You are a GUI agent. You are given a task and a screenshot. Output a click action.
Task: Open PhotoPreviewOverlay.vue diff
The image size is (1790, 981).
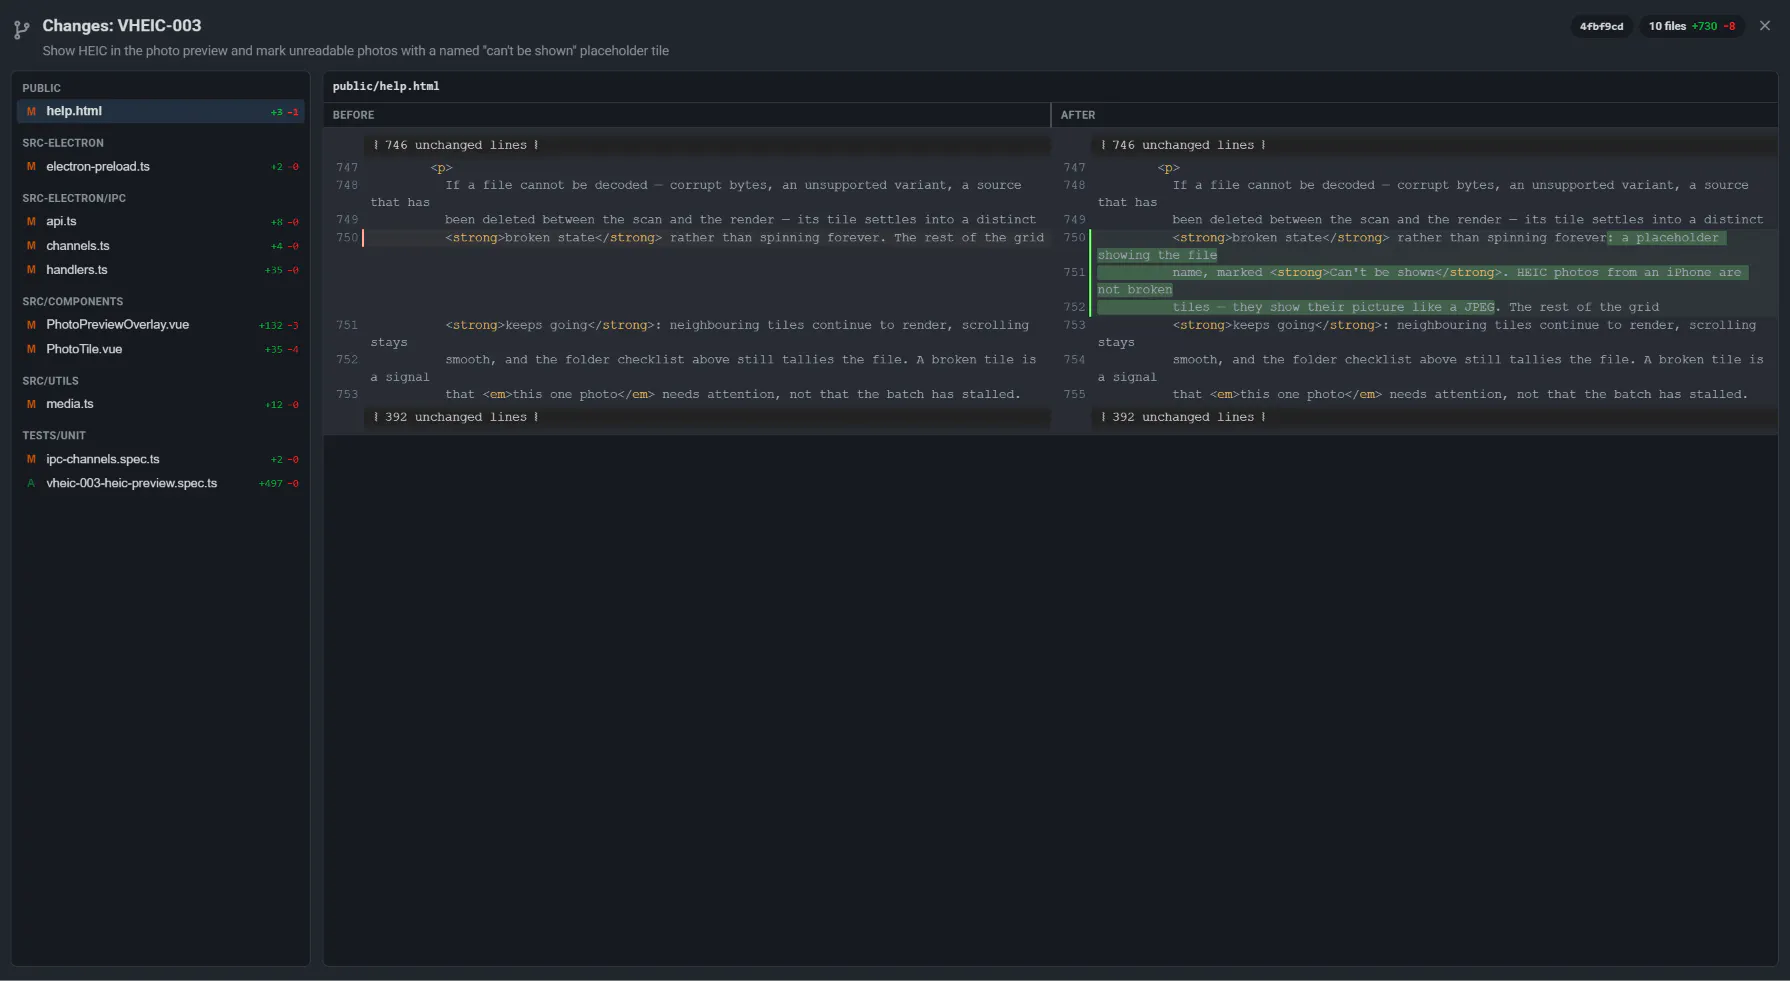(160, 324)
